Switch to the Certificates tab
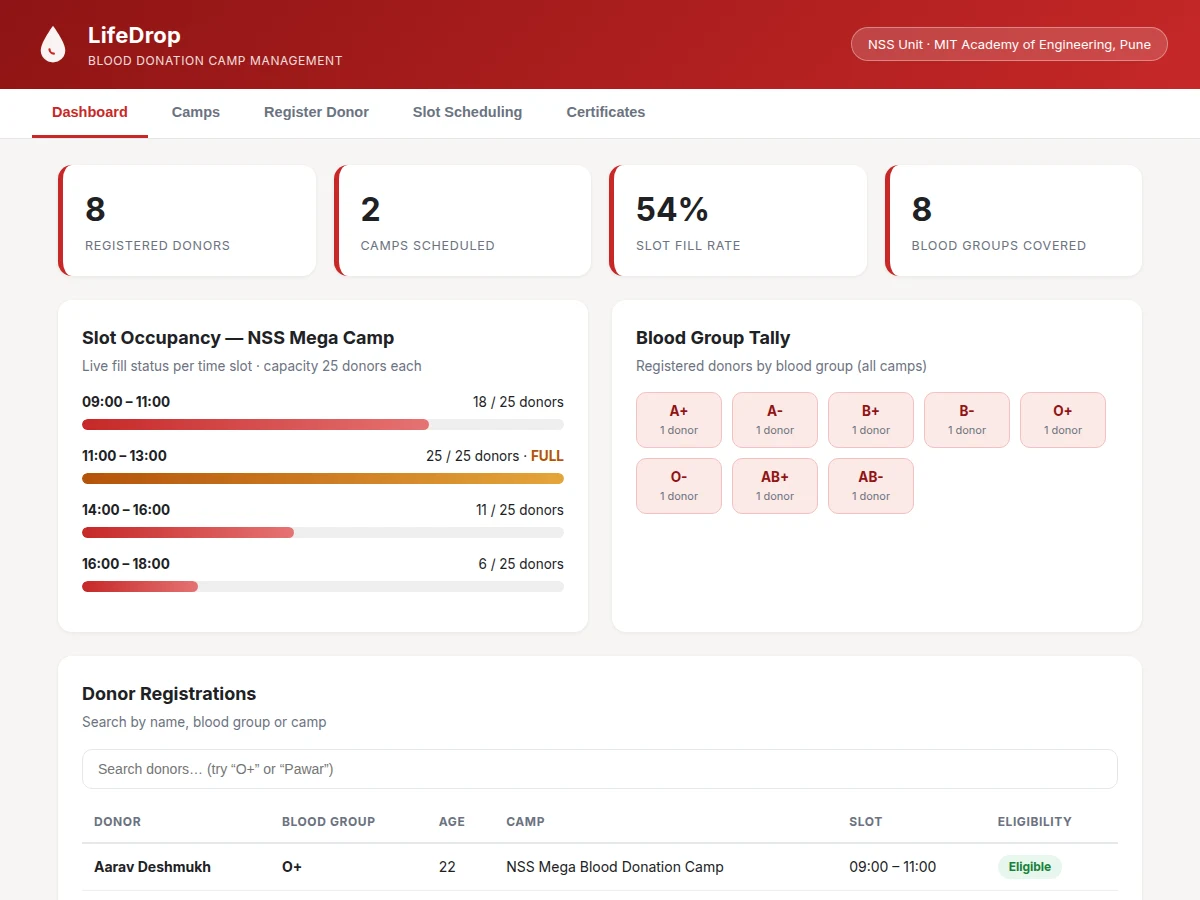 coord(606,112)
